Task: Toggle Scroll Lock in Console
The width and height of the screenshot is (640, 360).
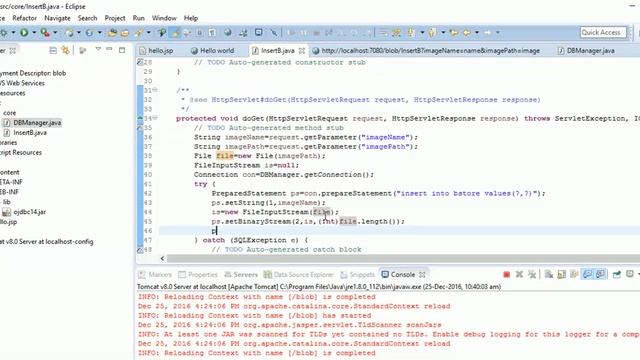Action: pyautogui.click(x=562, y=275)
